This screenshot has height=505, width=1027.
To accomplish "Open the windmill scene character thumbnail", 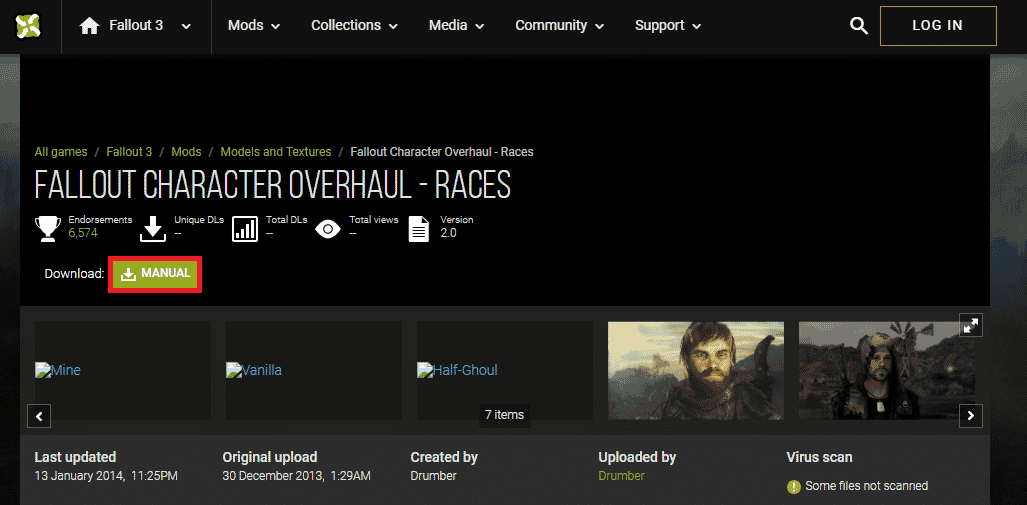I will [x=887, y=370].
